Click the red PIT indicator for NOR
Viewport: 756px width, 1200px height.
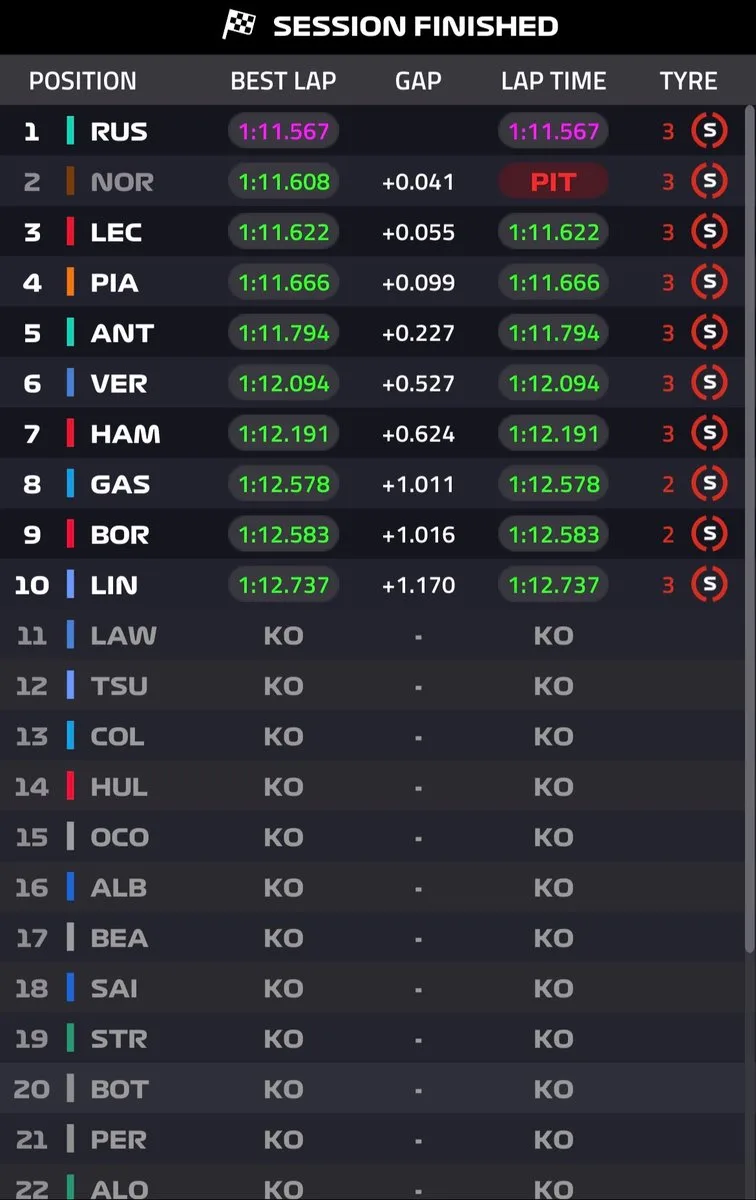tap(553, 182)
